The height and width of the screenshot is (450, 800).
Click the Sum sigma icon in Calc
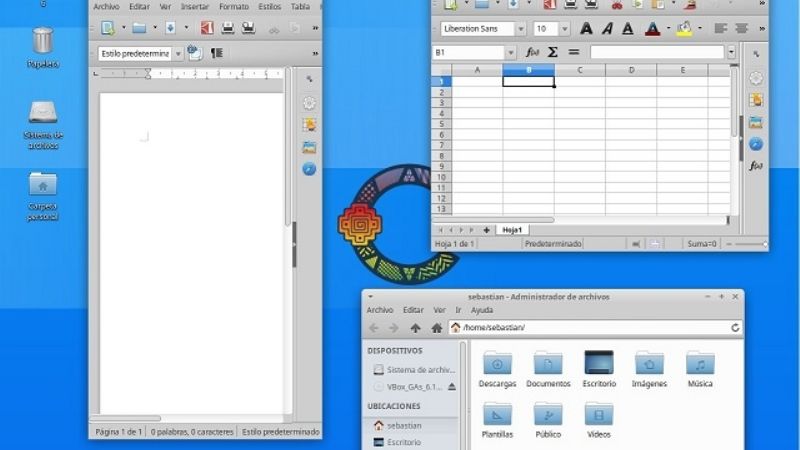553,52
